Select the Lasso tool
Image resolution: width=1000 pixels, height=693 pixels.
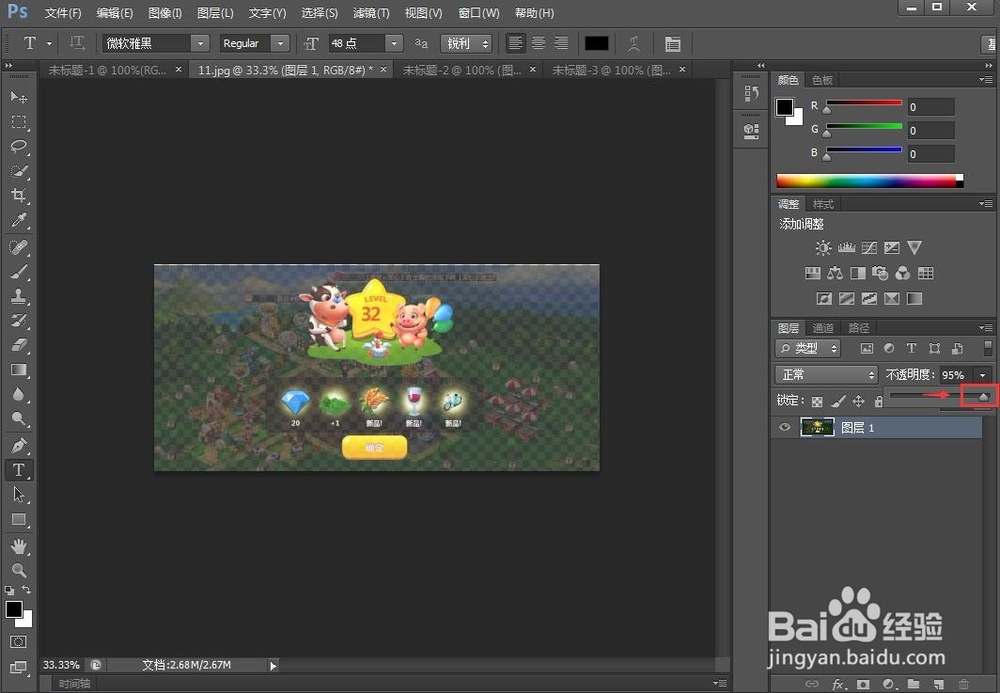click(18, 146)
